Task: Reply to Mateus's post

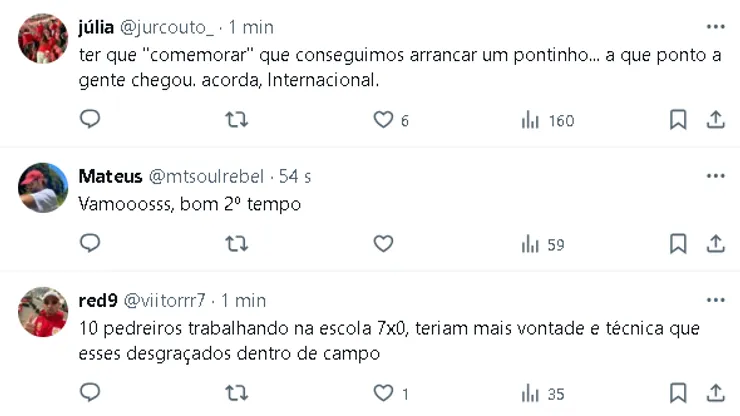Action: 90,243
